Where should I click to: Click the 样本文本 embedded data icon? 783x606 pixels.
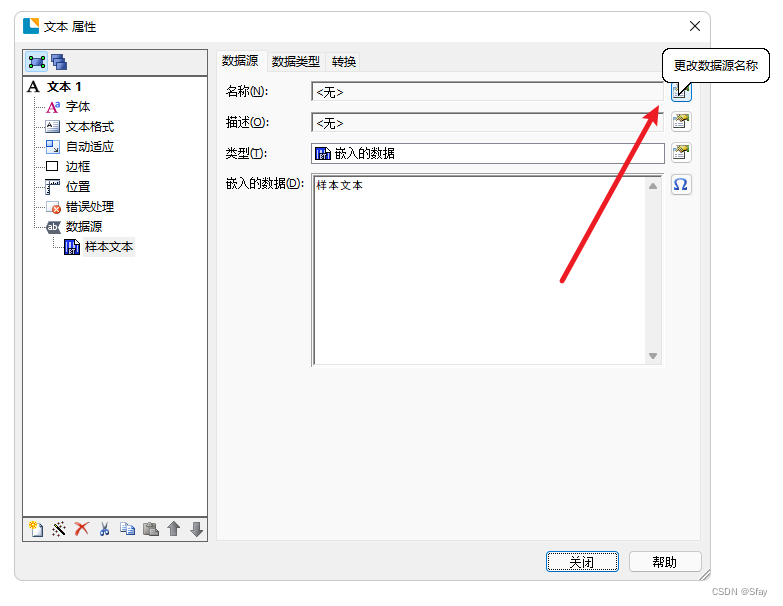(x=72, y=247)
